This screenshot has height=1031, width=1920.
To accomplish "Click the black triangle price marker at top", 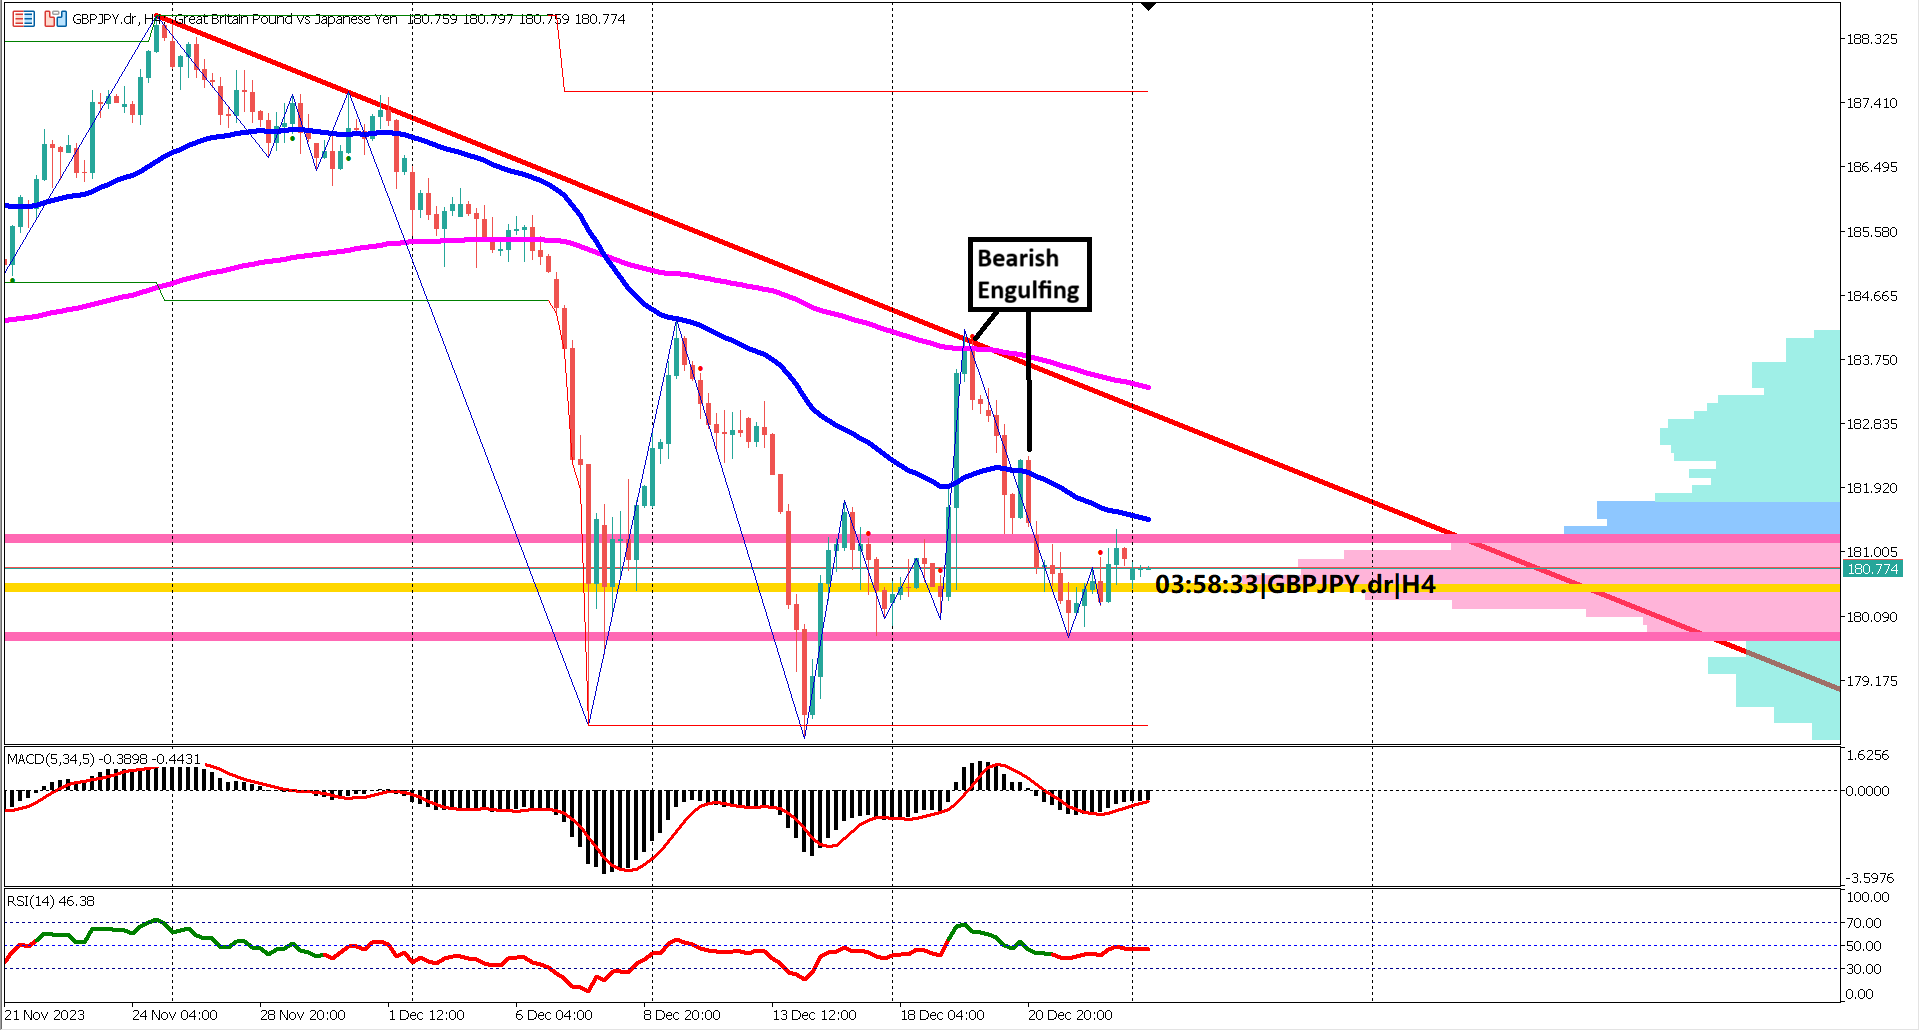I will pyautogui.click(x=1147, y=7).
